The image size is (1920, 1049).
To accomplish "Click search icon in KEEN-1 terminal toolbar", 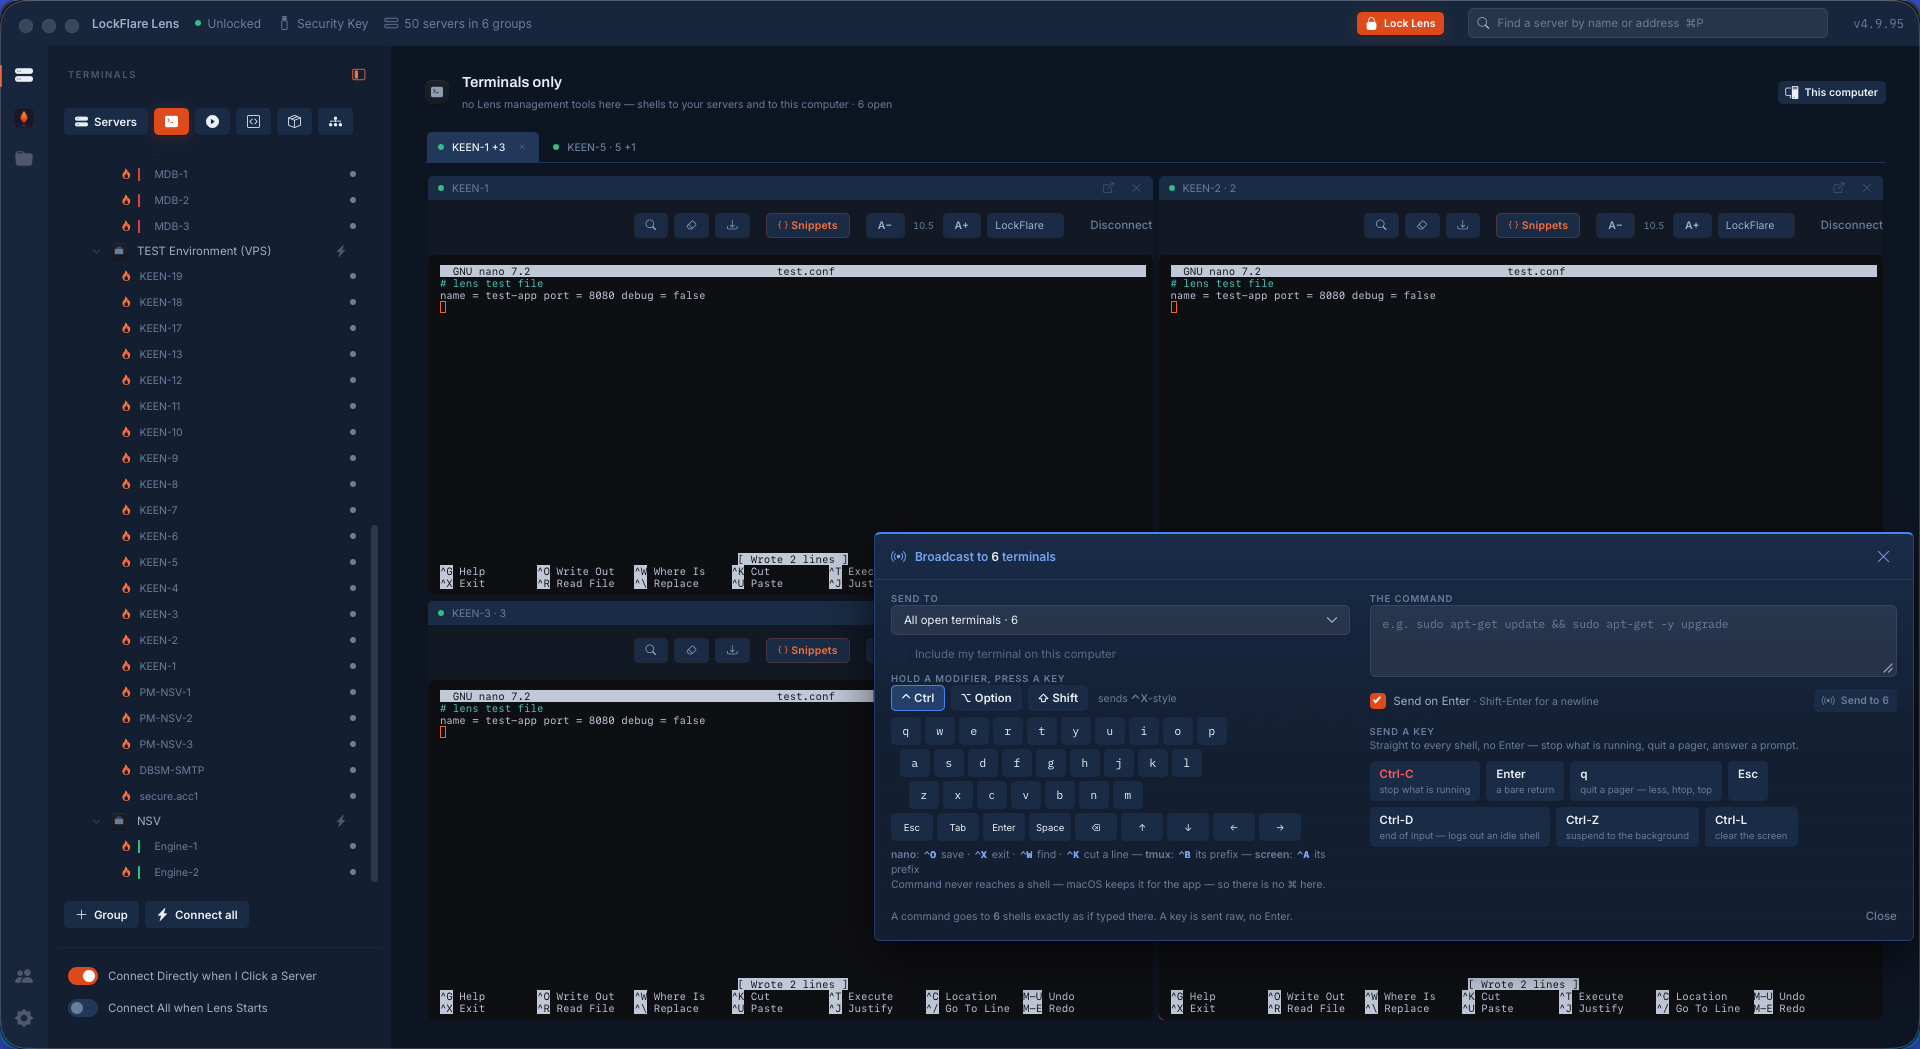I will point(651,226).
